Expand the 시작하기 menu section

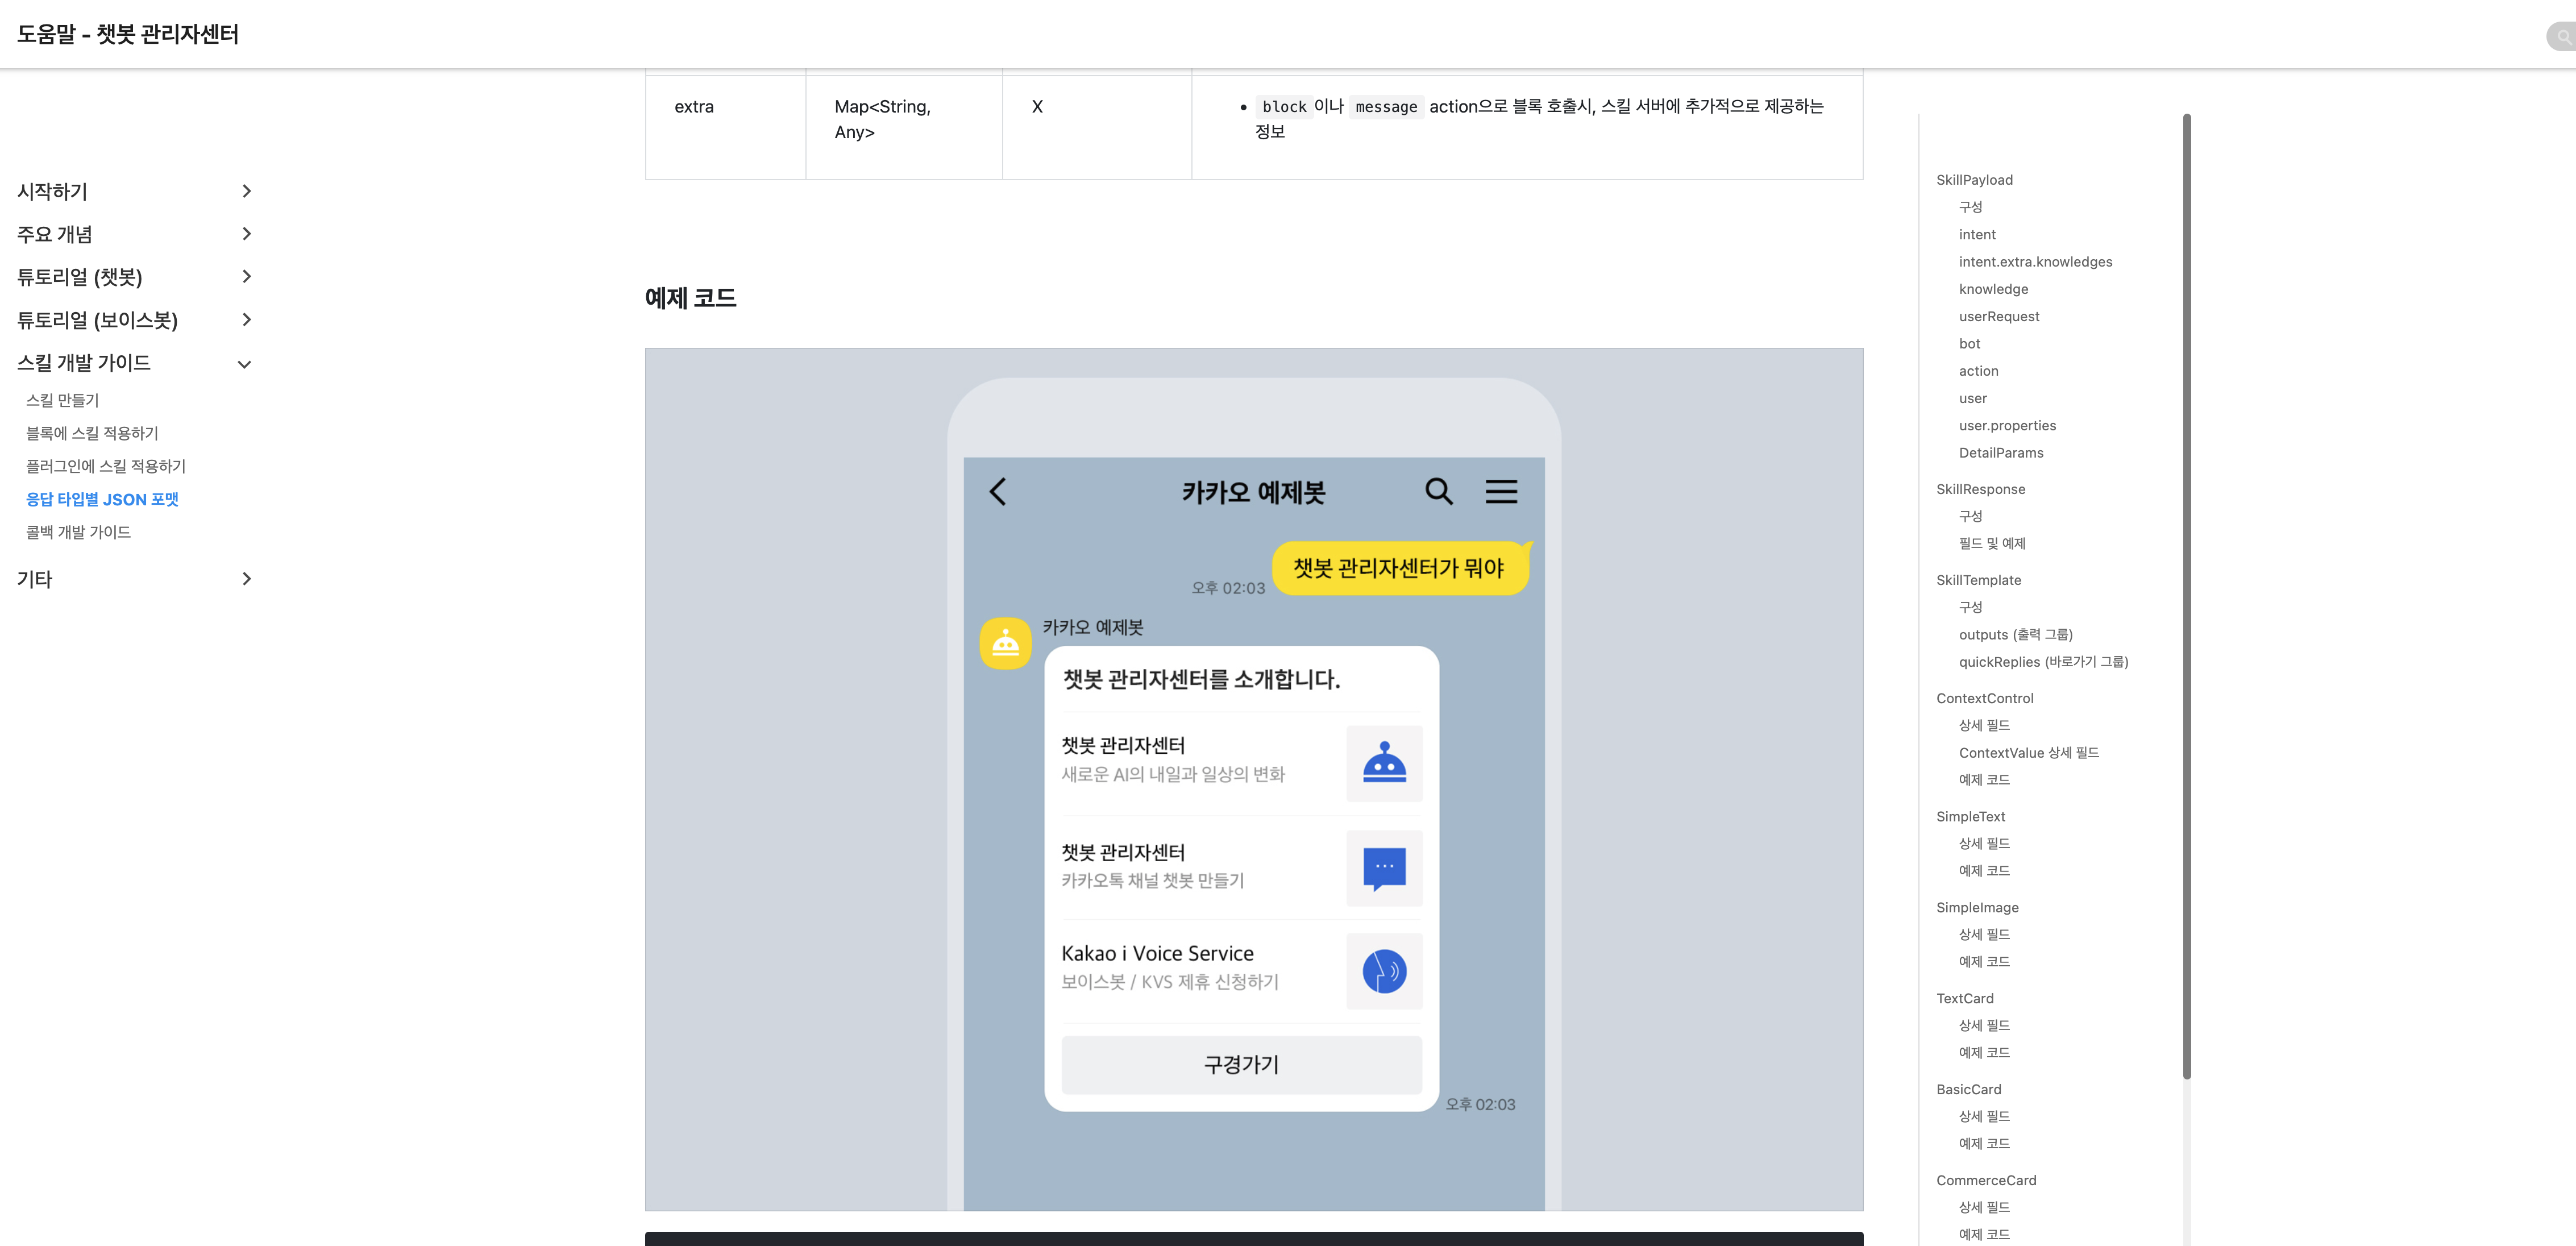pos(246,191)
